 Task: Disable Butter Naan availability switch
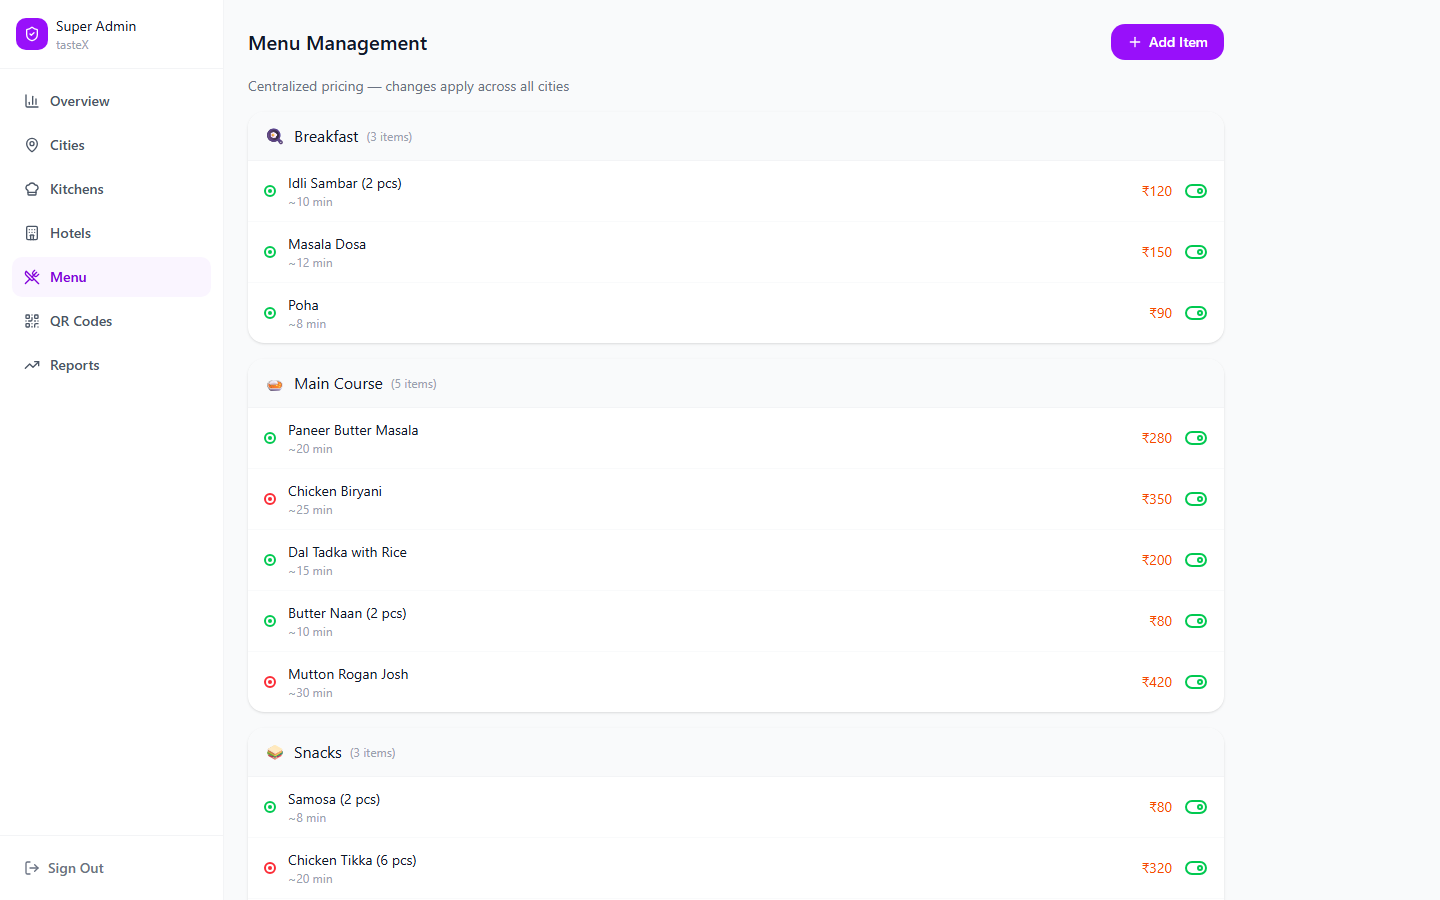pos(1196,621)
